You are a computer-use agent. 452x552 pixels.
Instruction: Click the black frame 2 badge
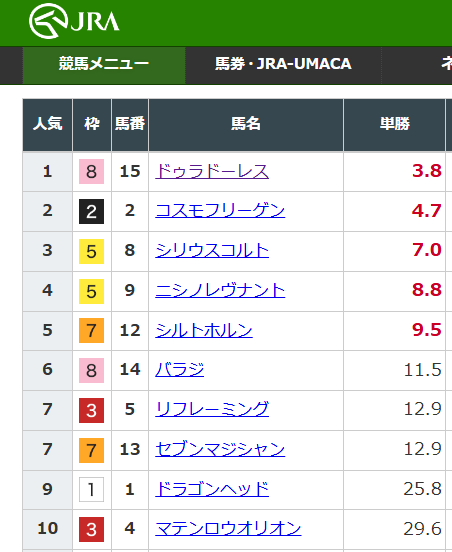pyautogui.click(x=92, y=212)
